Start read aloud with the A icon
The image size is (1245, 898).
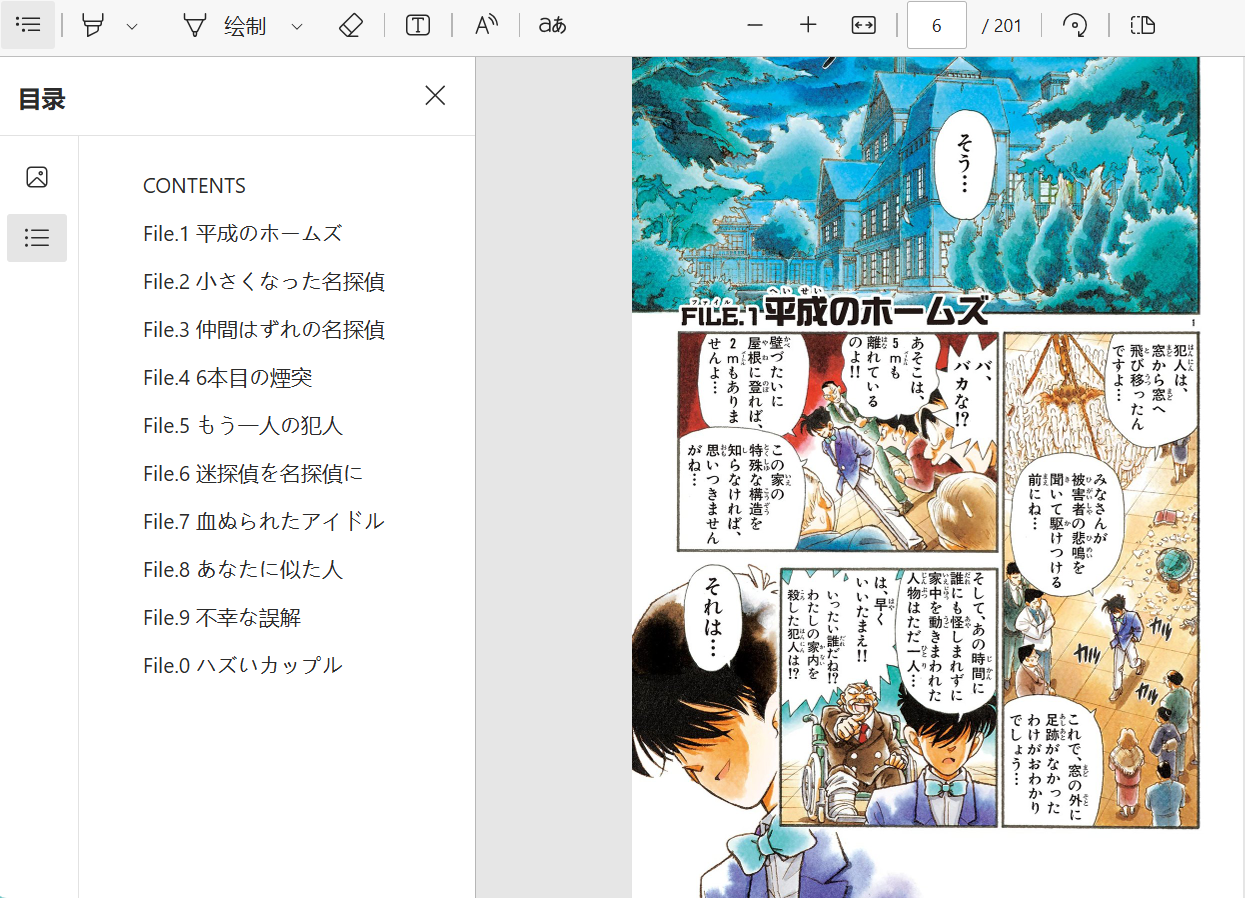pos(487,26)
